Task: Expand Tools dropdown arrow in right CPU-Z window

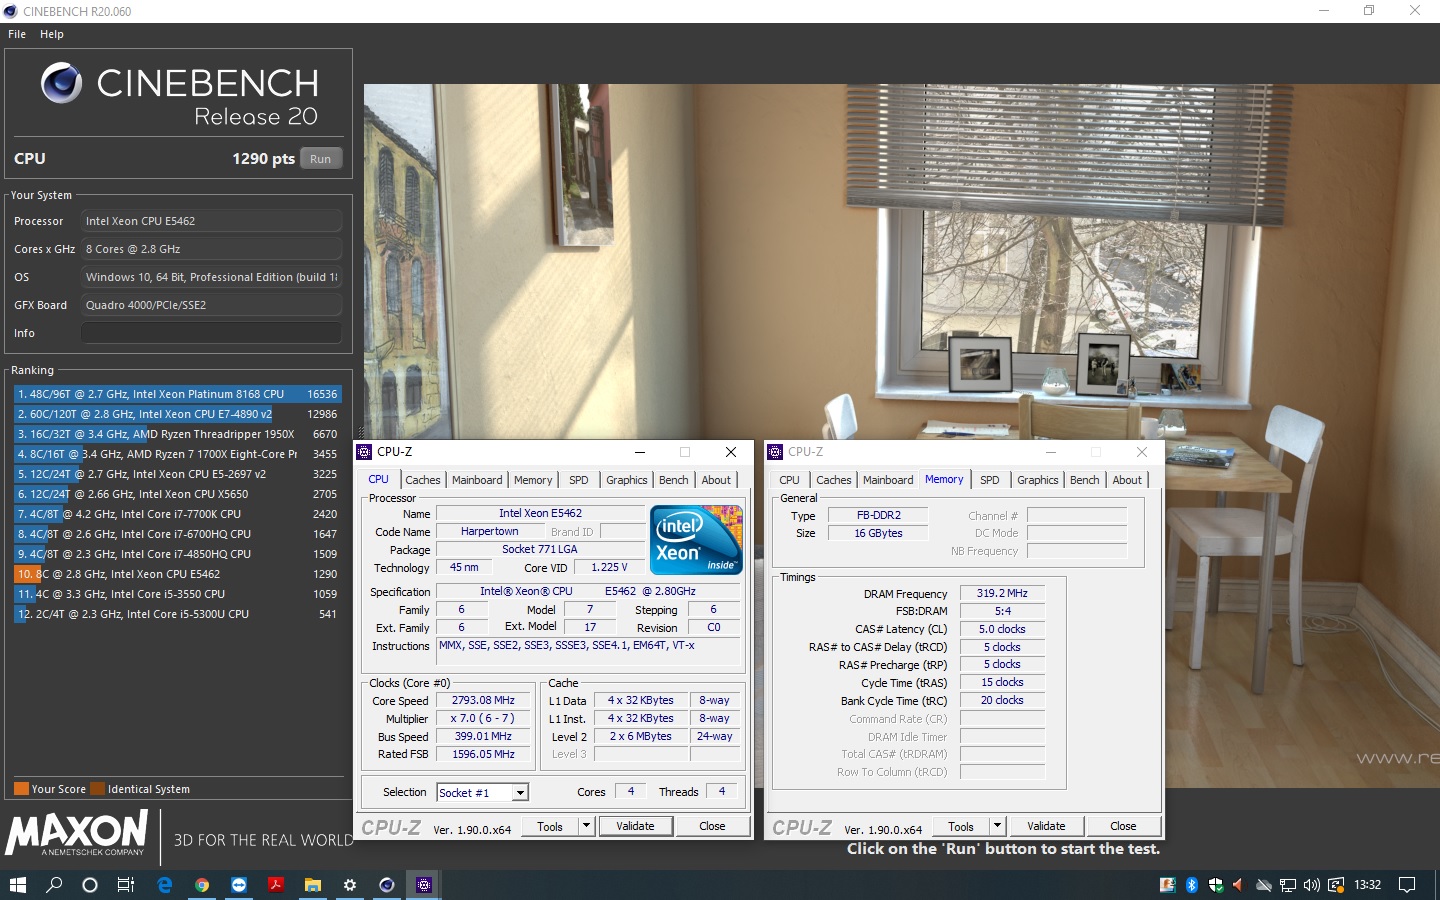Action: point(997,826)
